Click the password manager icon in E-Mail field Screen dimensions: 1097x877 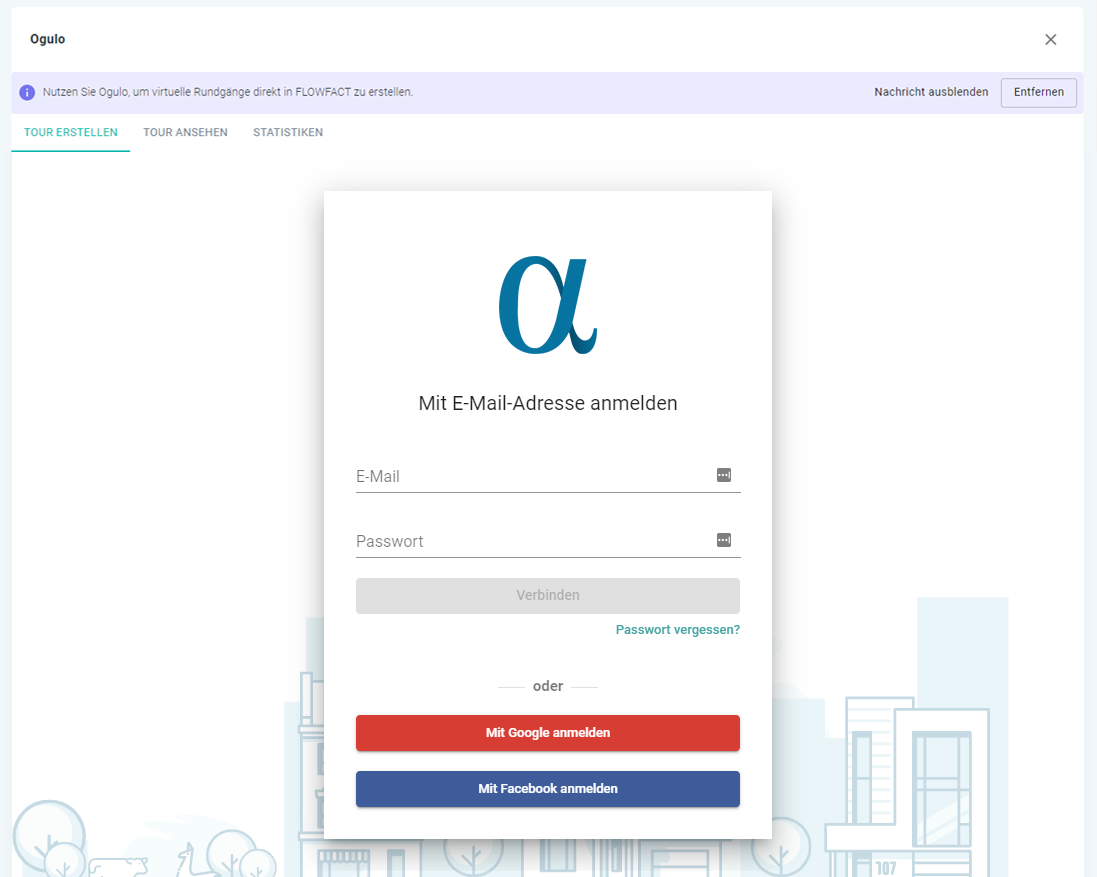724,476
